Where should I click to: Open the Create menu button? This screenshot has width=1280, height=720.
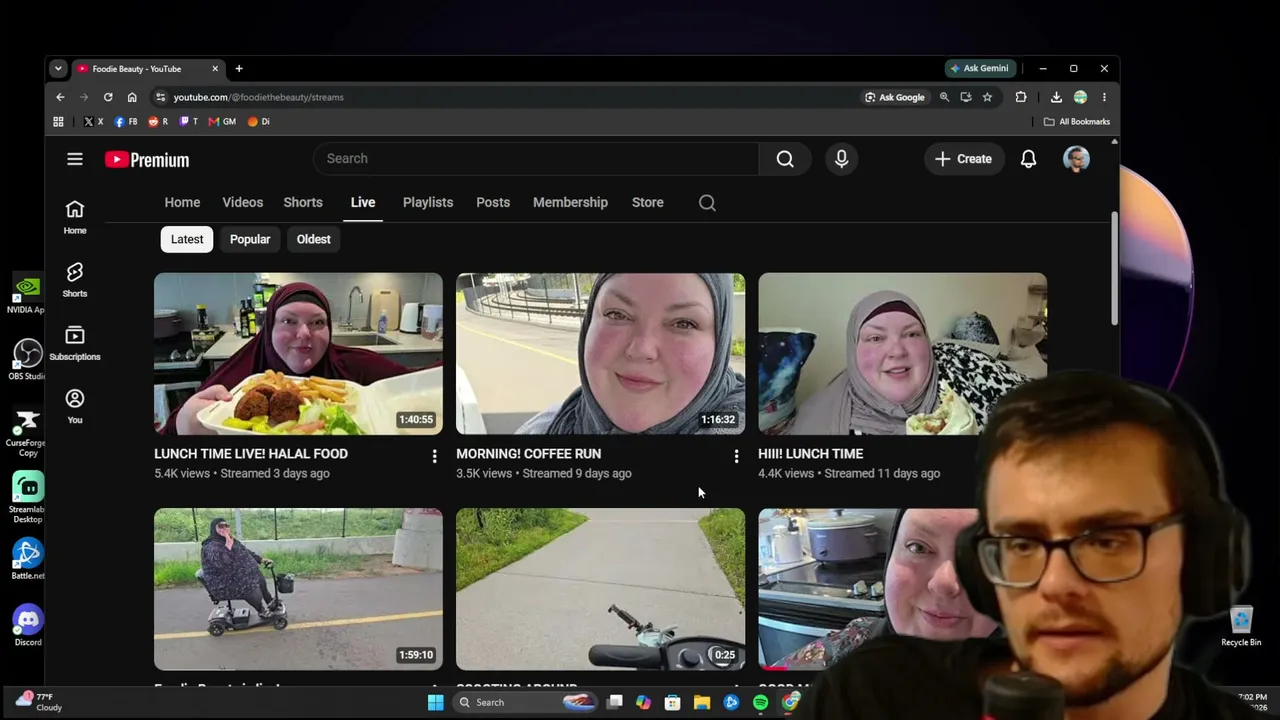click(963, 159)
